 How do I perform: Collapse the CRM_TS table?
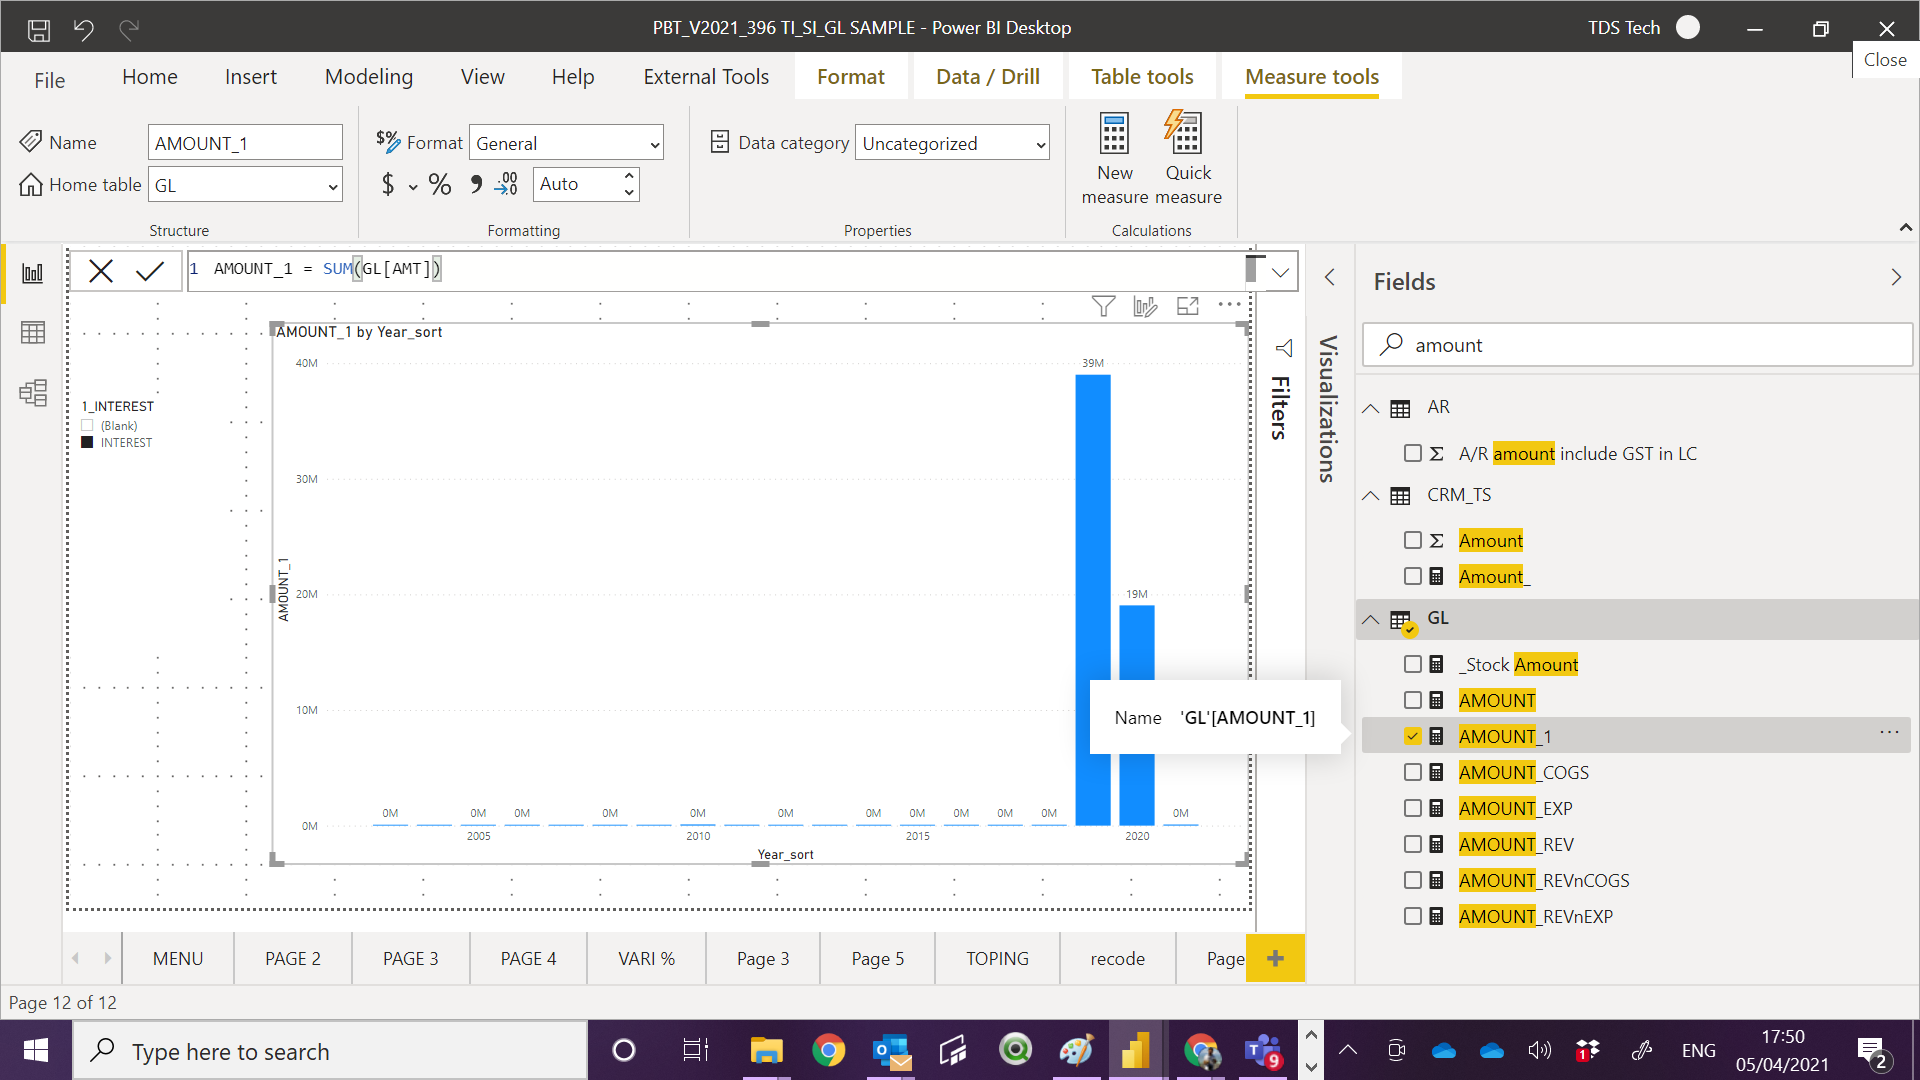coord(1371,495)
